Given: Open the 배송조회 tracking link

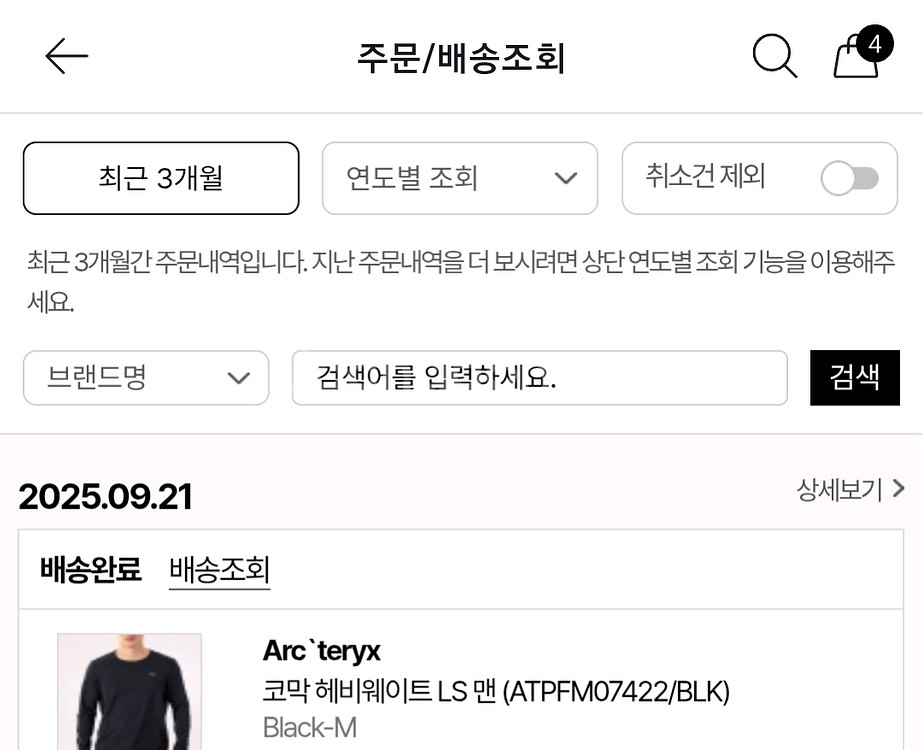Looking at the screenshot, I should [x=220, y=570].
